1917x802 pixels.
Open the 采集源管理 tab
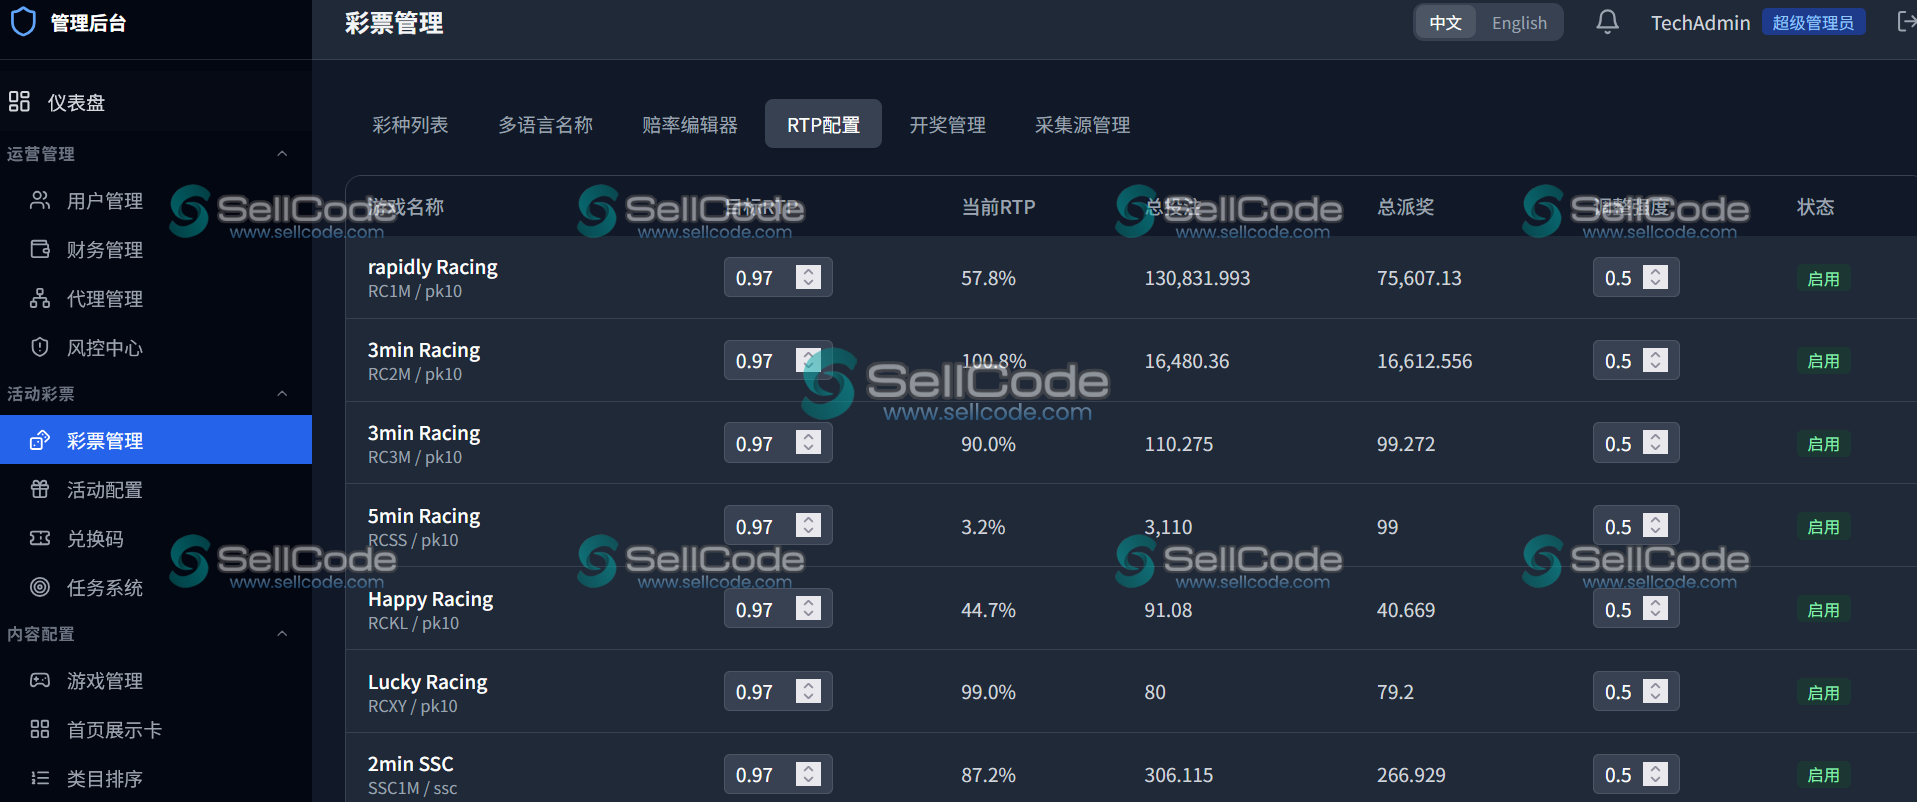(x=1083, y=124)
